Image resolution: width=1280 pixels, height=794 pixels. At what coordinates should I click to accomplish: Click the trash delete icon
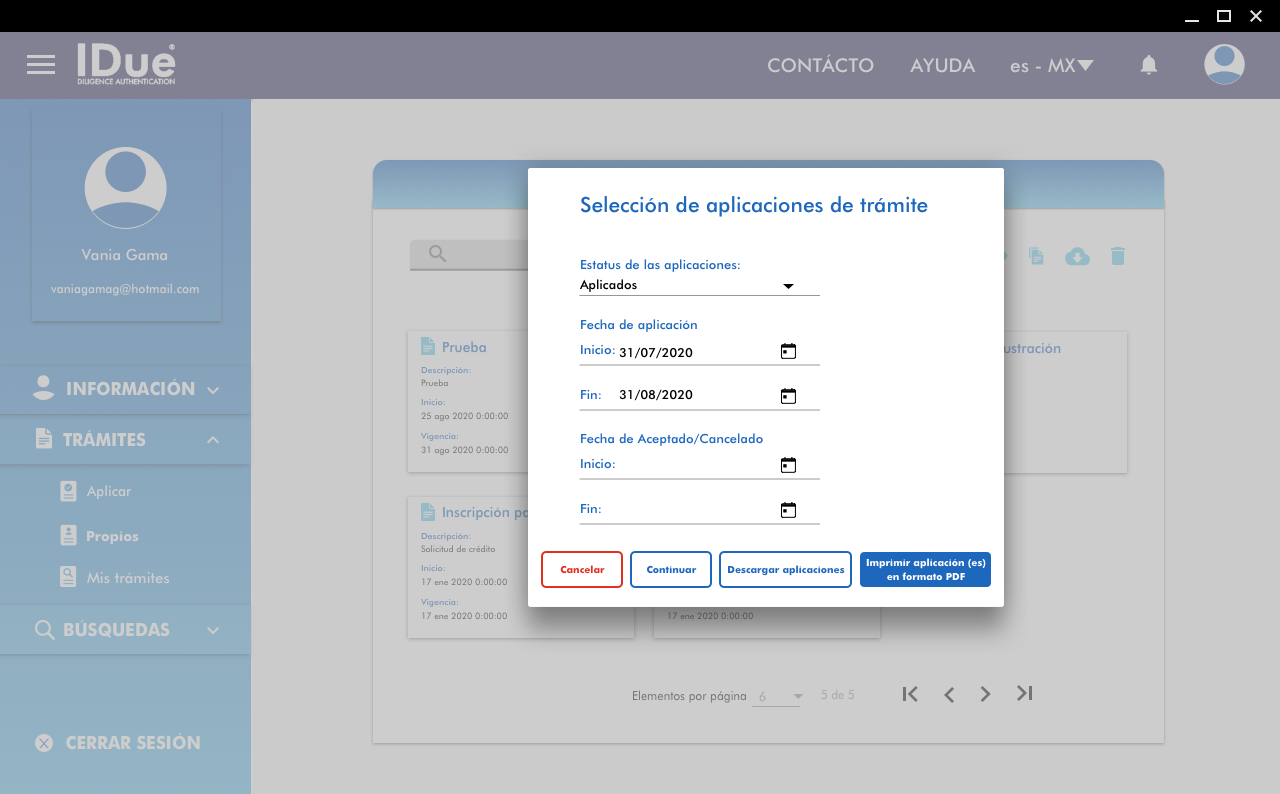click(1118, 256)
